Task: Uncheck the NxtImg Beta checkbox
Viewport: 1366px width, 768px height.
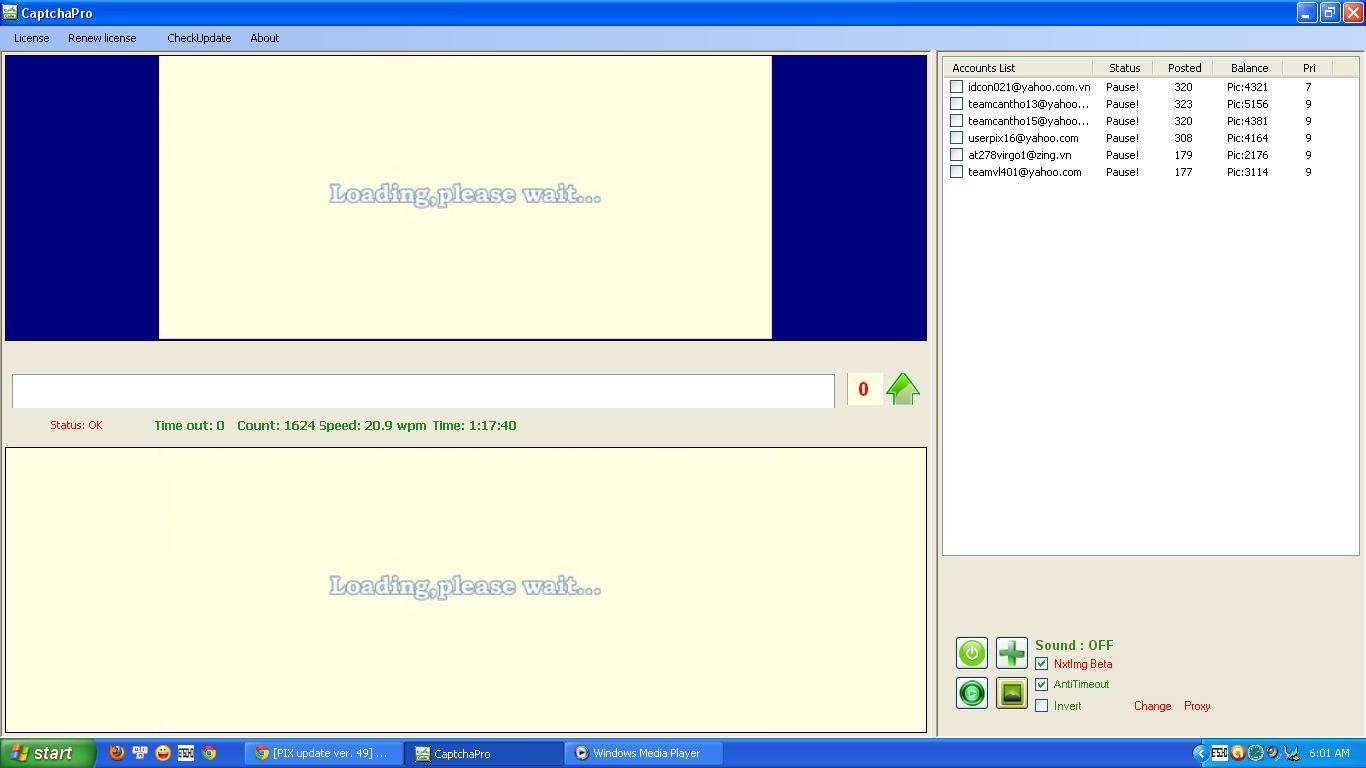Action: pos(1041,664)
